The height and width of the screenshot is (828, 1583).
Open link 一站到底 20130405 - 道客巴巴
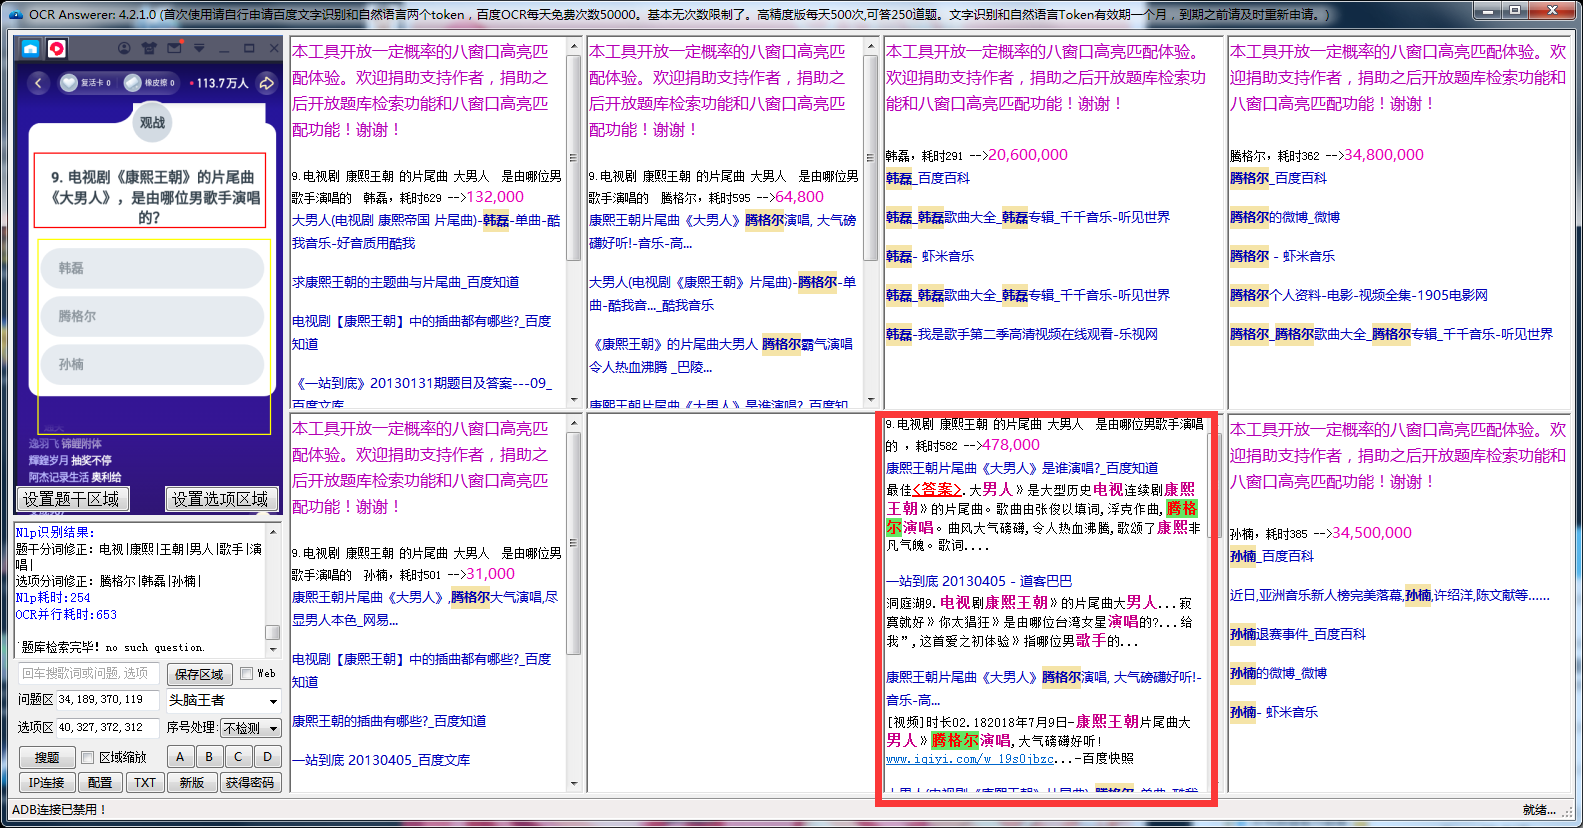point(979,581)
